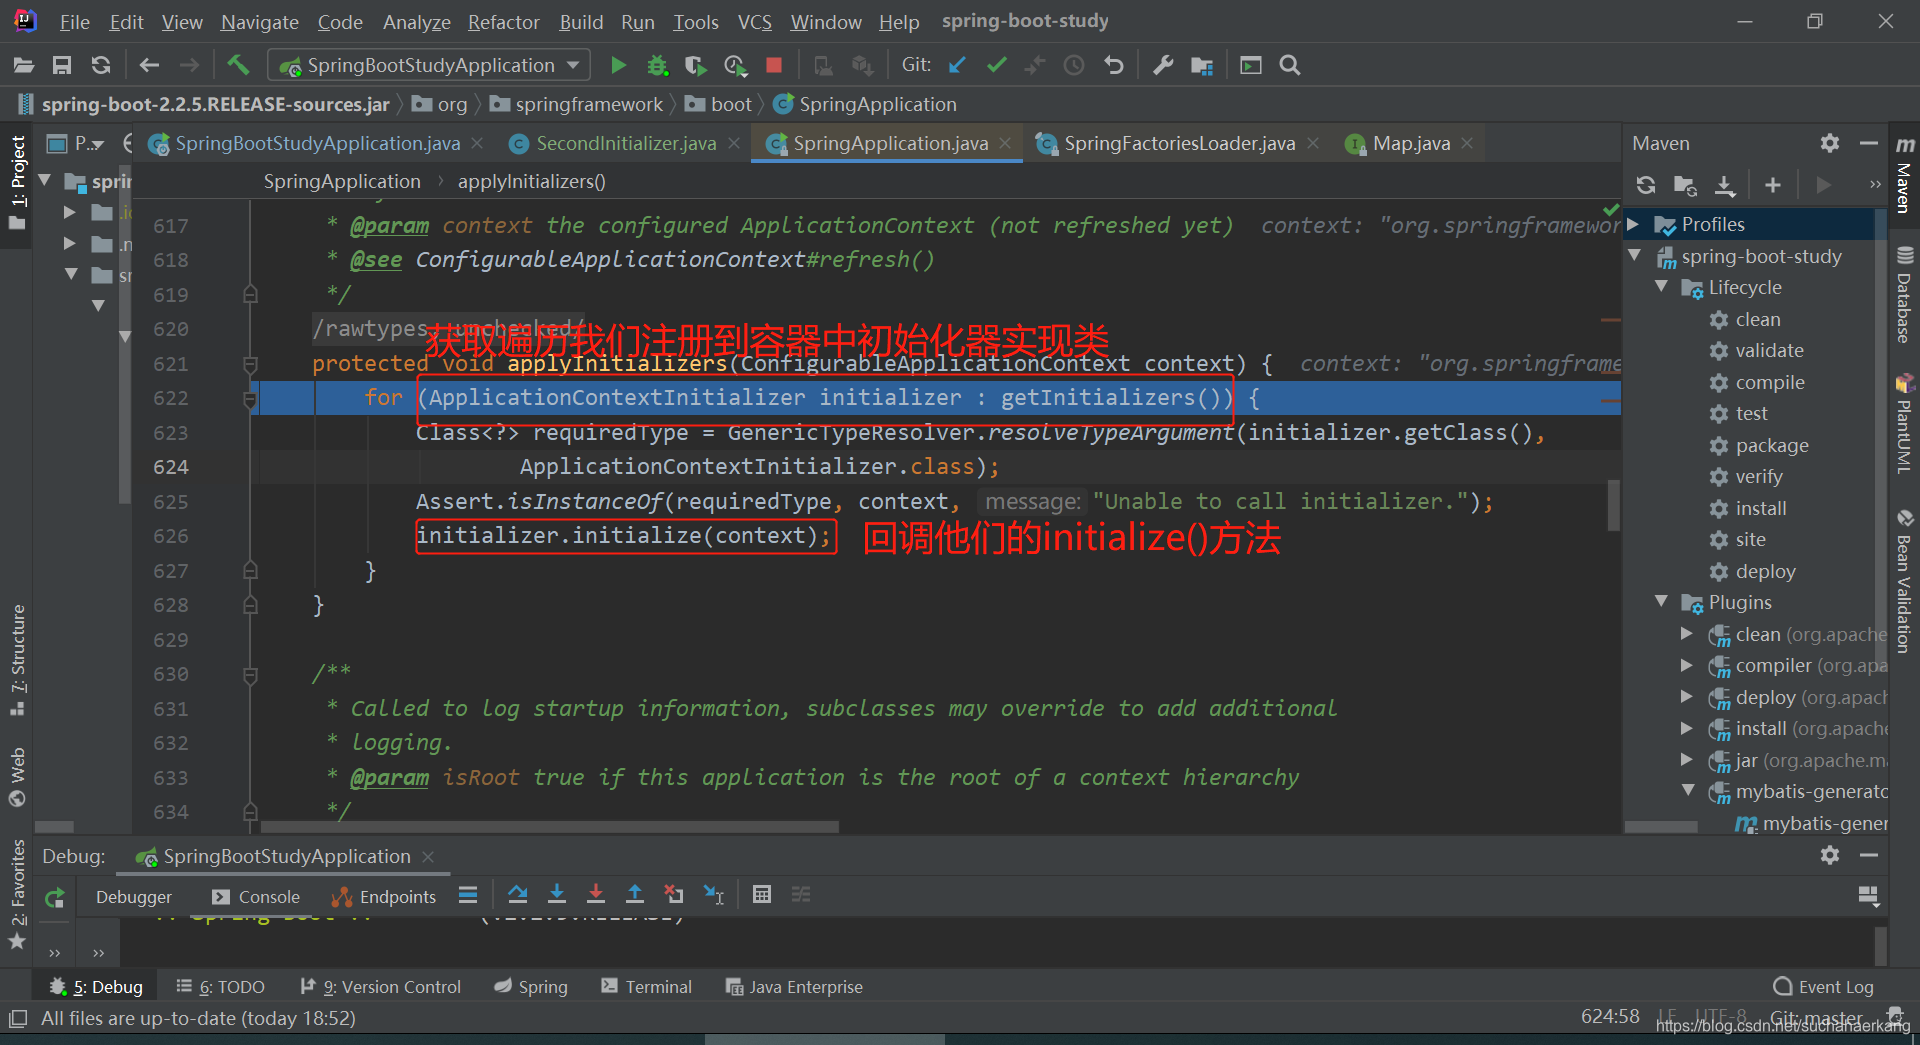Viewport: 1920px width, 1045px height.
Task: Start debugging with the bug icon
Action: click(657, 65)
